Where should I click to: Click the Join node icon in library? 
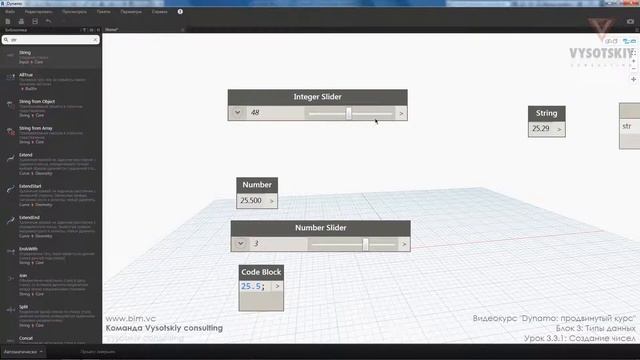[10, 279]
